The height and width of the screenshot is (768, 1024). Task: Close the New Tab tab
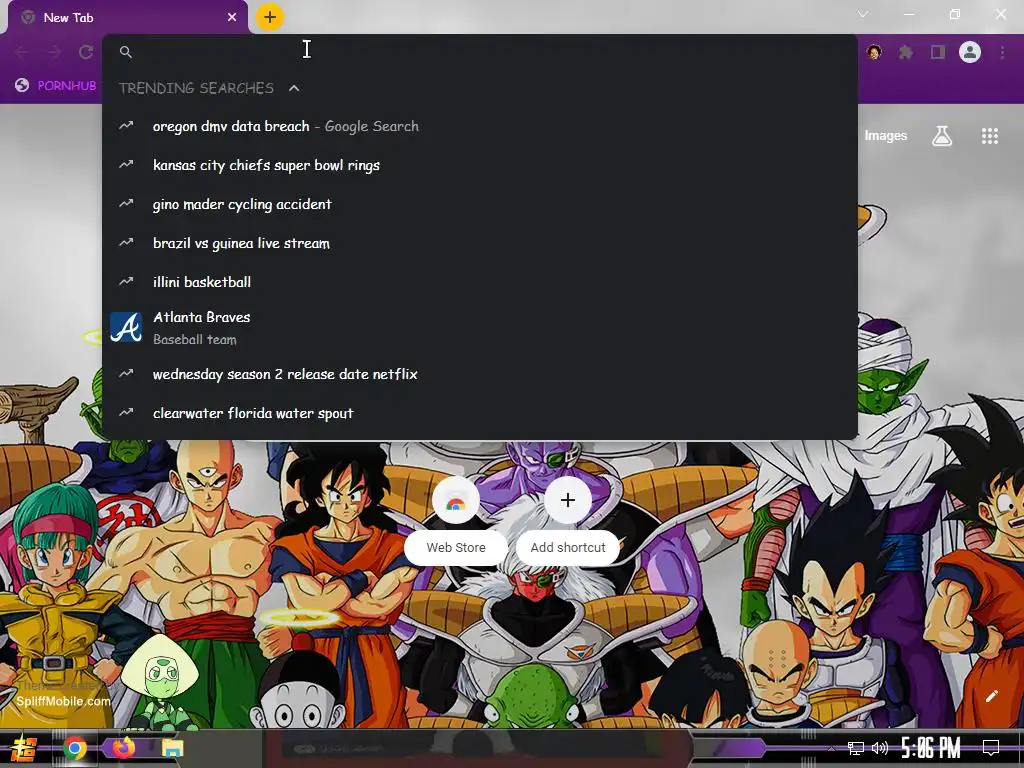(x=232, y=18)
